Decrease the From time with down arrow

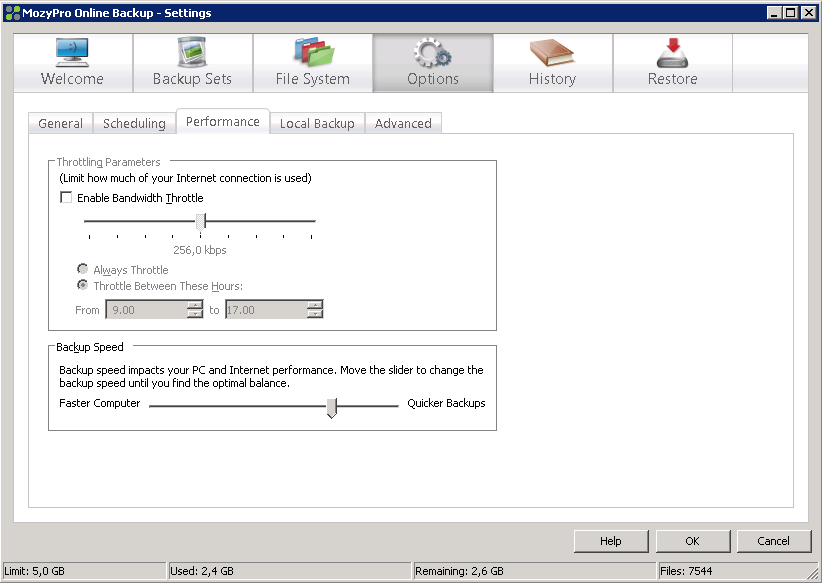point(195,314)
